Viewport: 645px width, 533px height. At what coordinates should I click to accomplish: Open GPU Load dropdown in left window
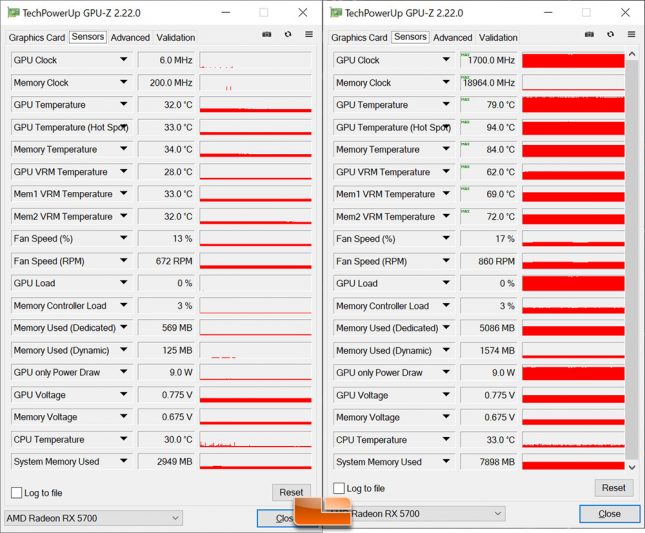(123, 283)
